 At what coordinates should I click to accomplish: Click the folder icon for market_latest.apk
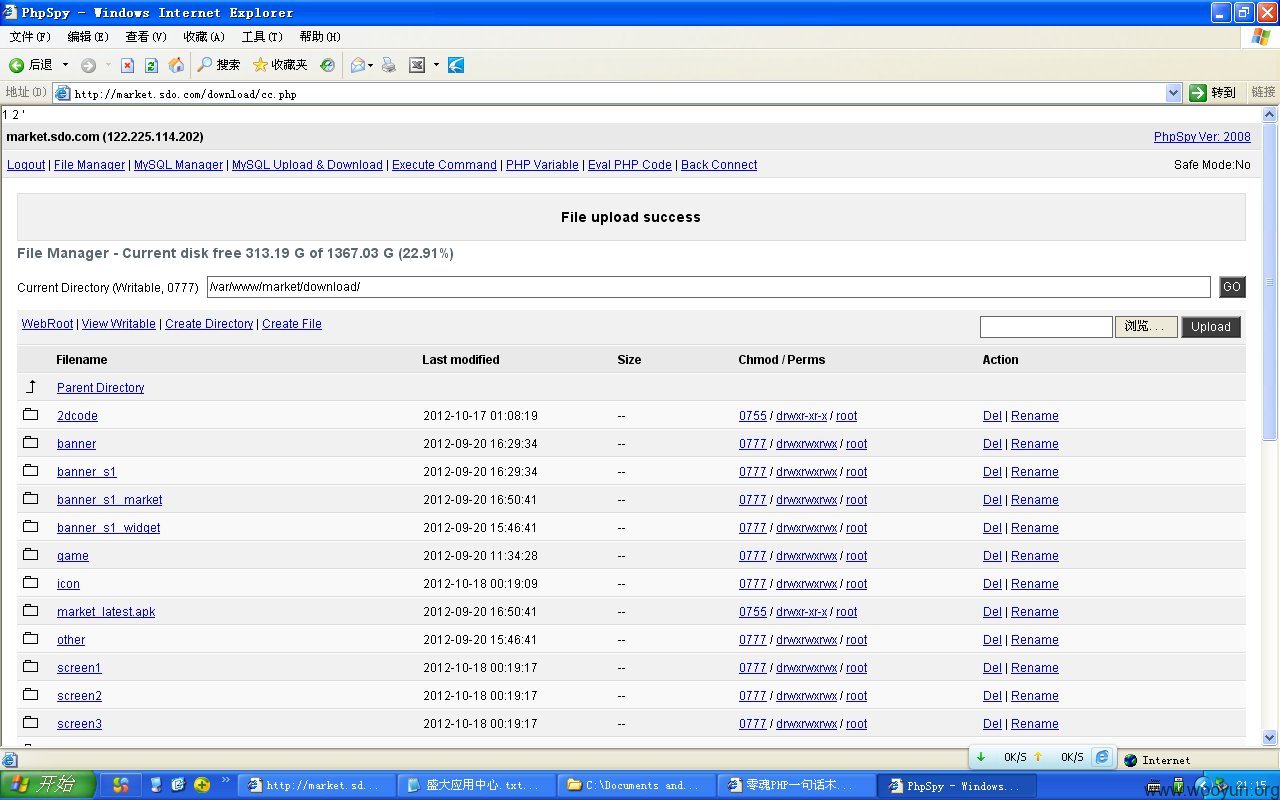[x=31, y=611]
